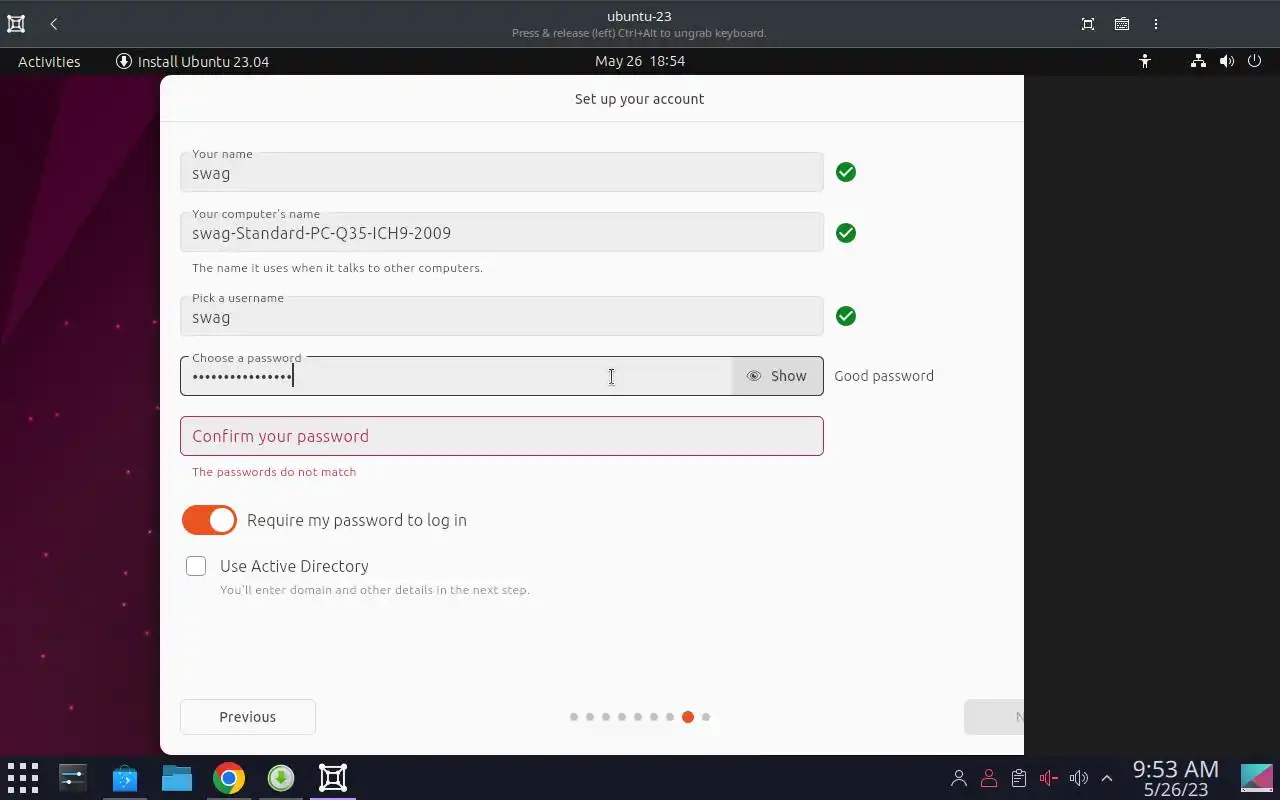
Task: Click the network status icon in Ubuntu top bar
Action: pyautogui.click(x=1198, y=61)
